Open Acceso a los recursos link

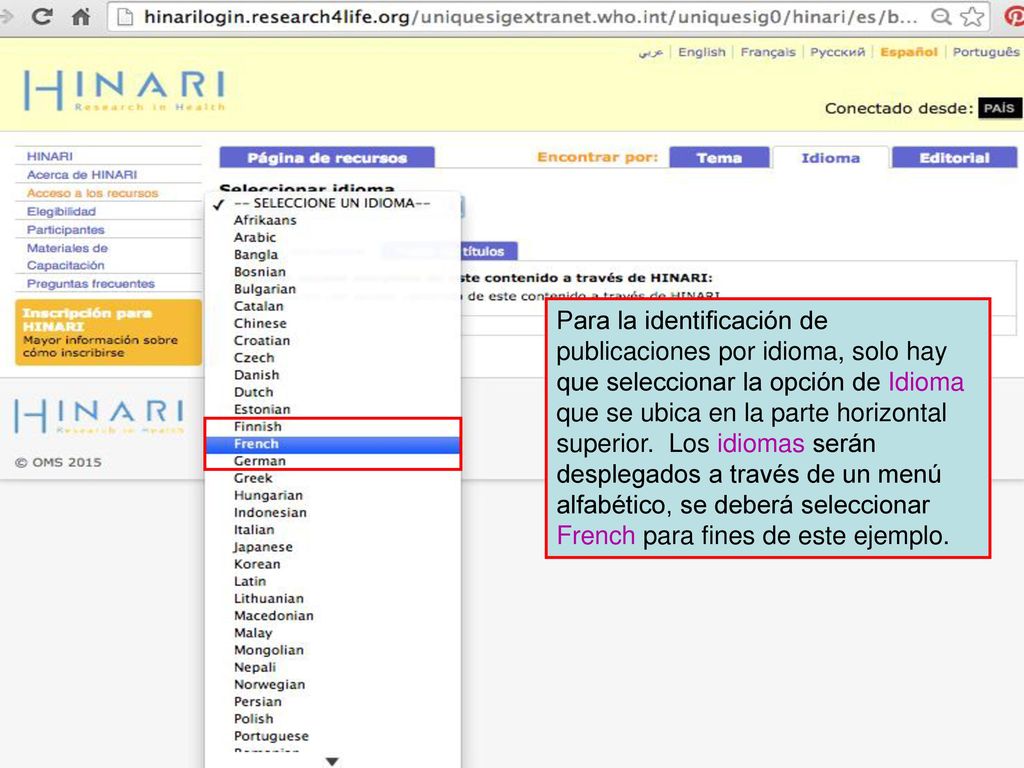[x=92, y=193]
